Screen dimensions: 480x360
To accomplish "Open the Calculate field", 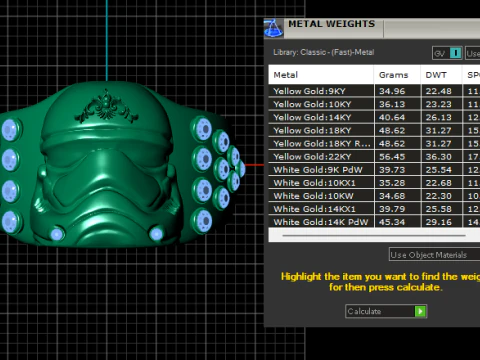I will click(386, 311).
